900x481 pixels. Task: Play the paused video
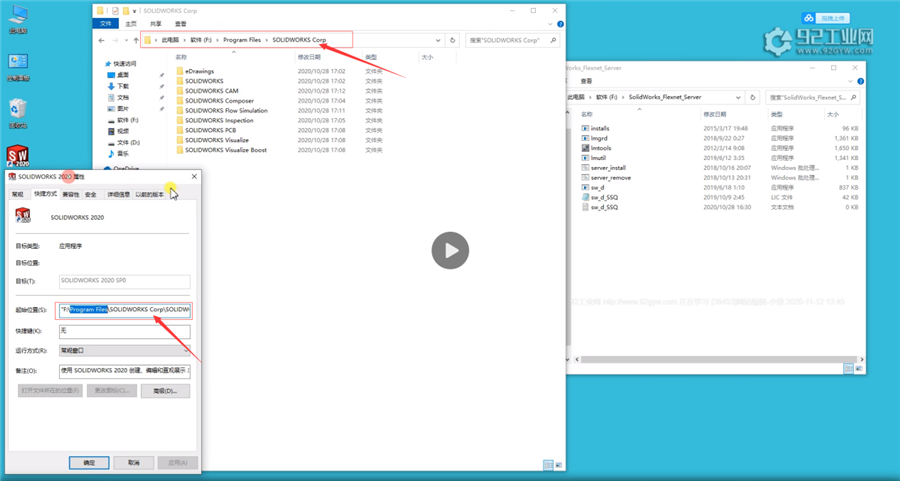click(x=450, y=250)
